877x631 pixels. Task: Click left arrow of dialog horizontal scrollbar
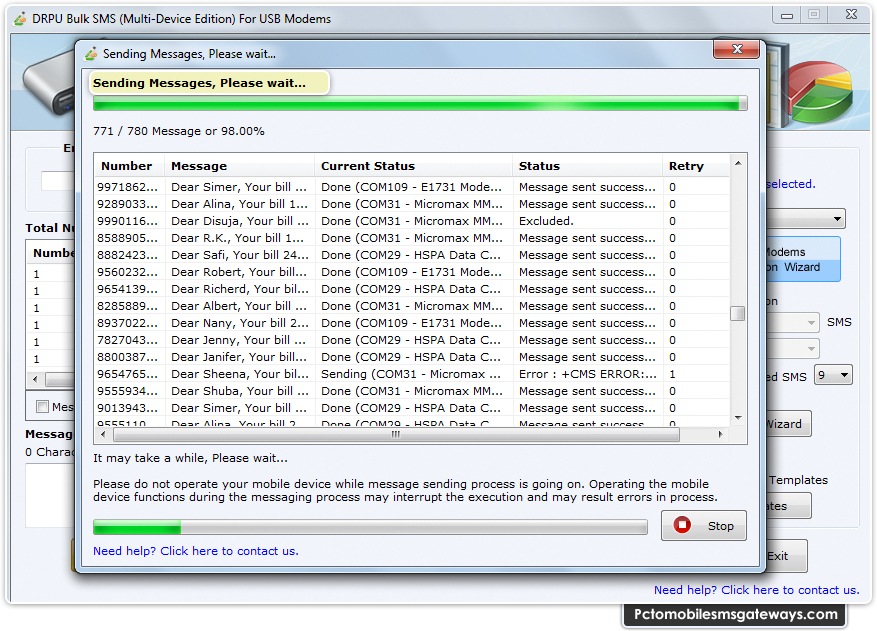pyautogui.click(x=103, y=435)
